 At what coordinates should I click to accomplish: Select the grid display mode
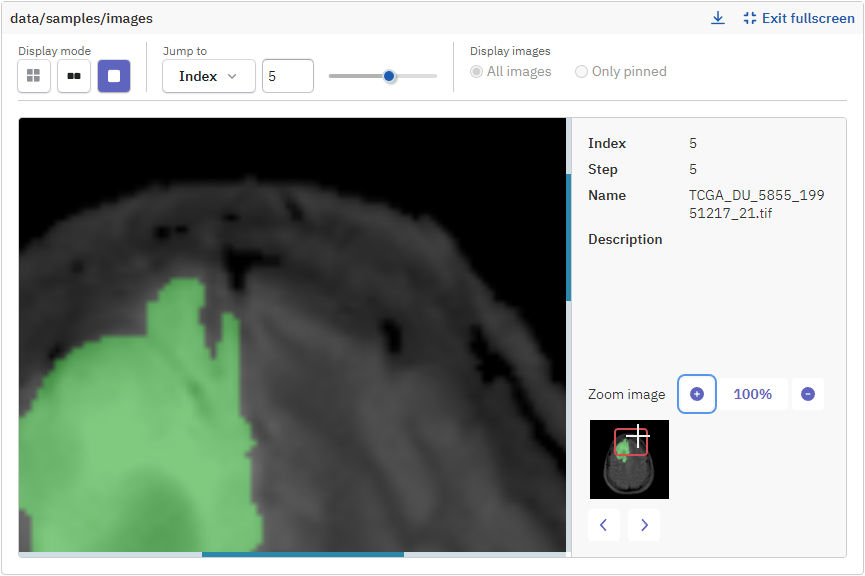[33, 75]
